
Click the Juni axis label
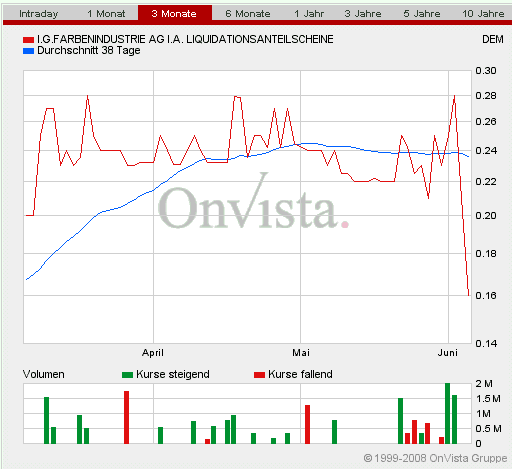448,353
